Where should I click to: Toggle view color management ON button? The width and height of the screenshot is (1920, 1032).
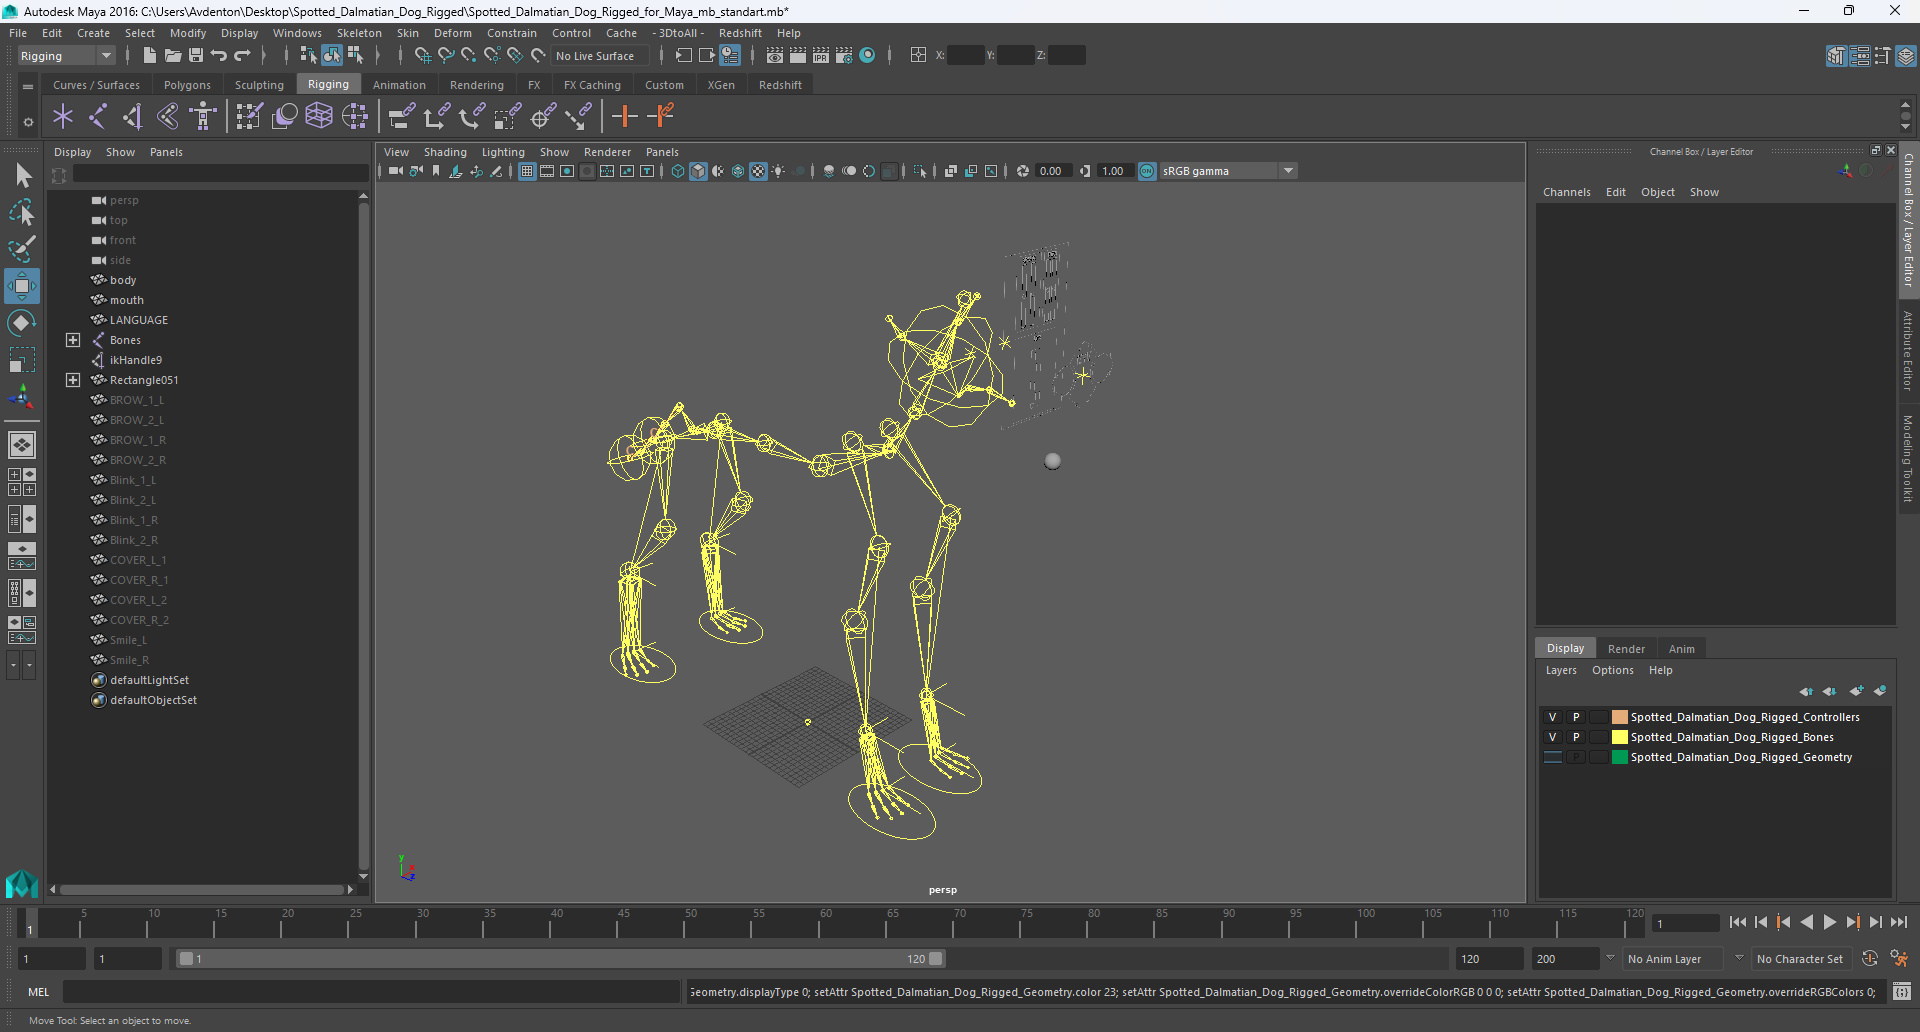[x=1147, y=171]
